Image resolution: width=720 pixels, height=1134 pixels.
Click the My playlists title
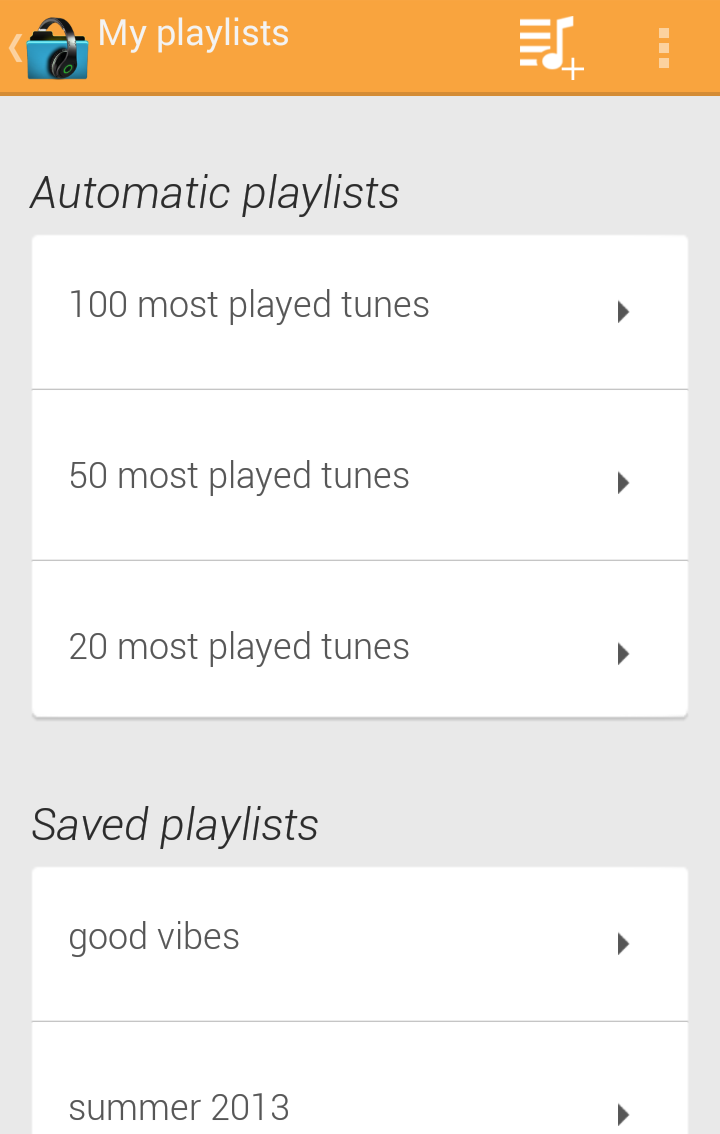click(x=194, y=34)
